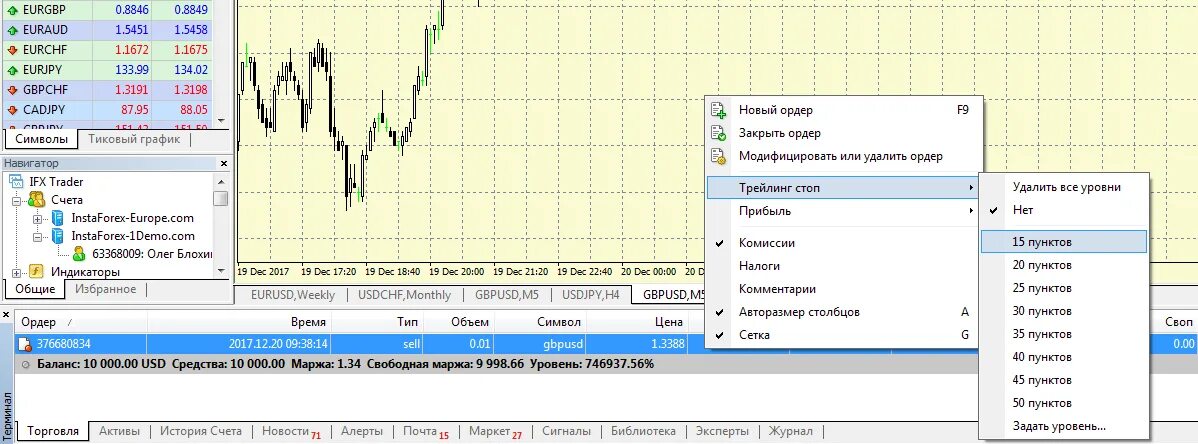Viewport: 1198px width, 444px height.
Task: Select 45 пунктов trailing stop
Action: 1064,380
